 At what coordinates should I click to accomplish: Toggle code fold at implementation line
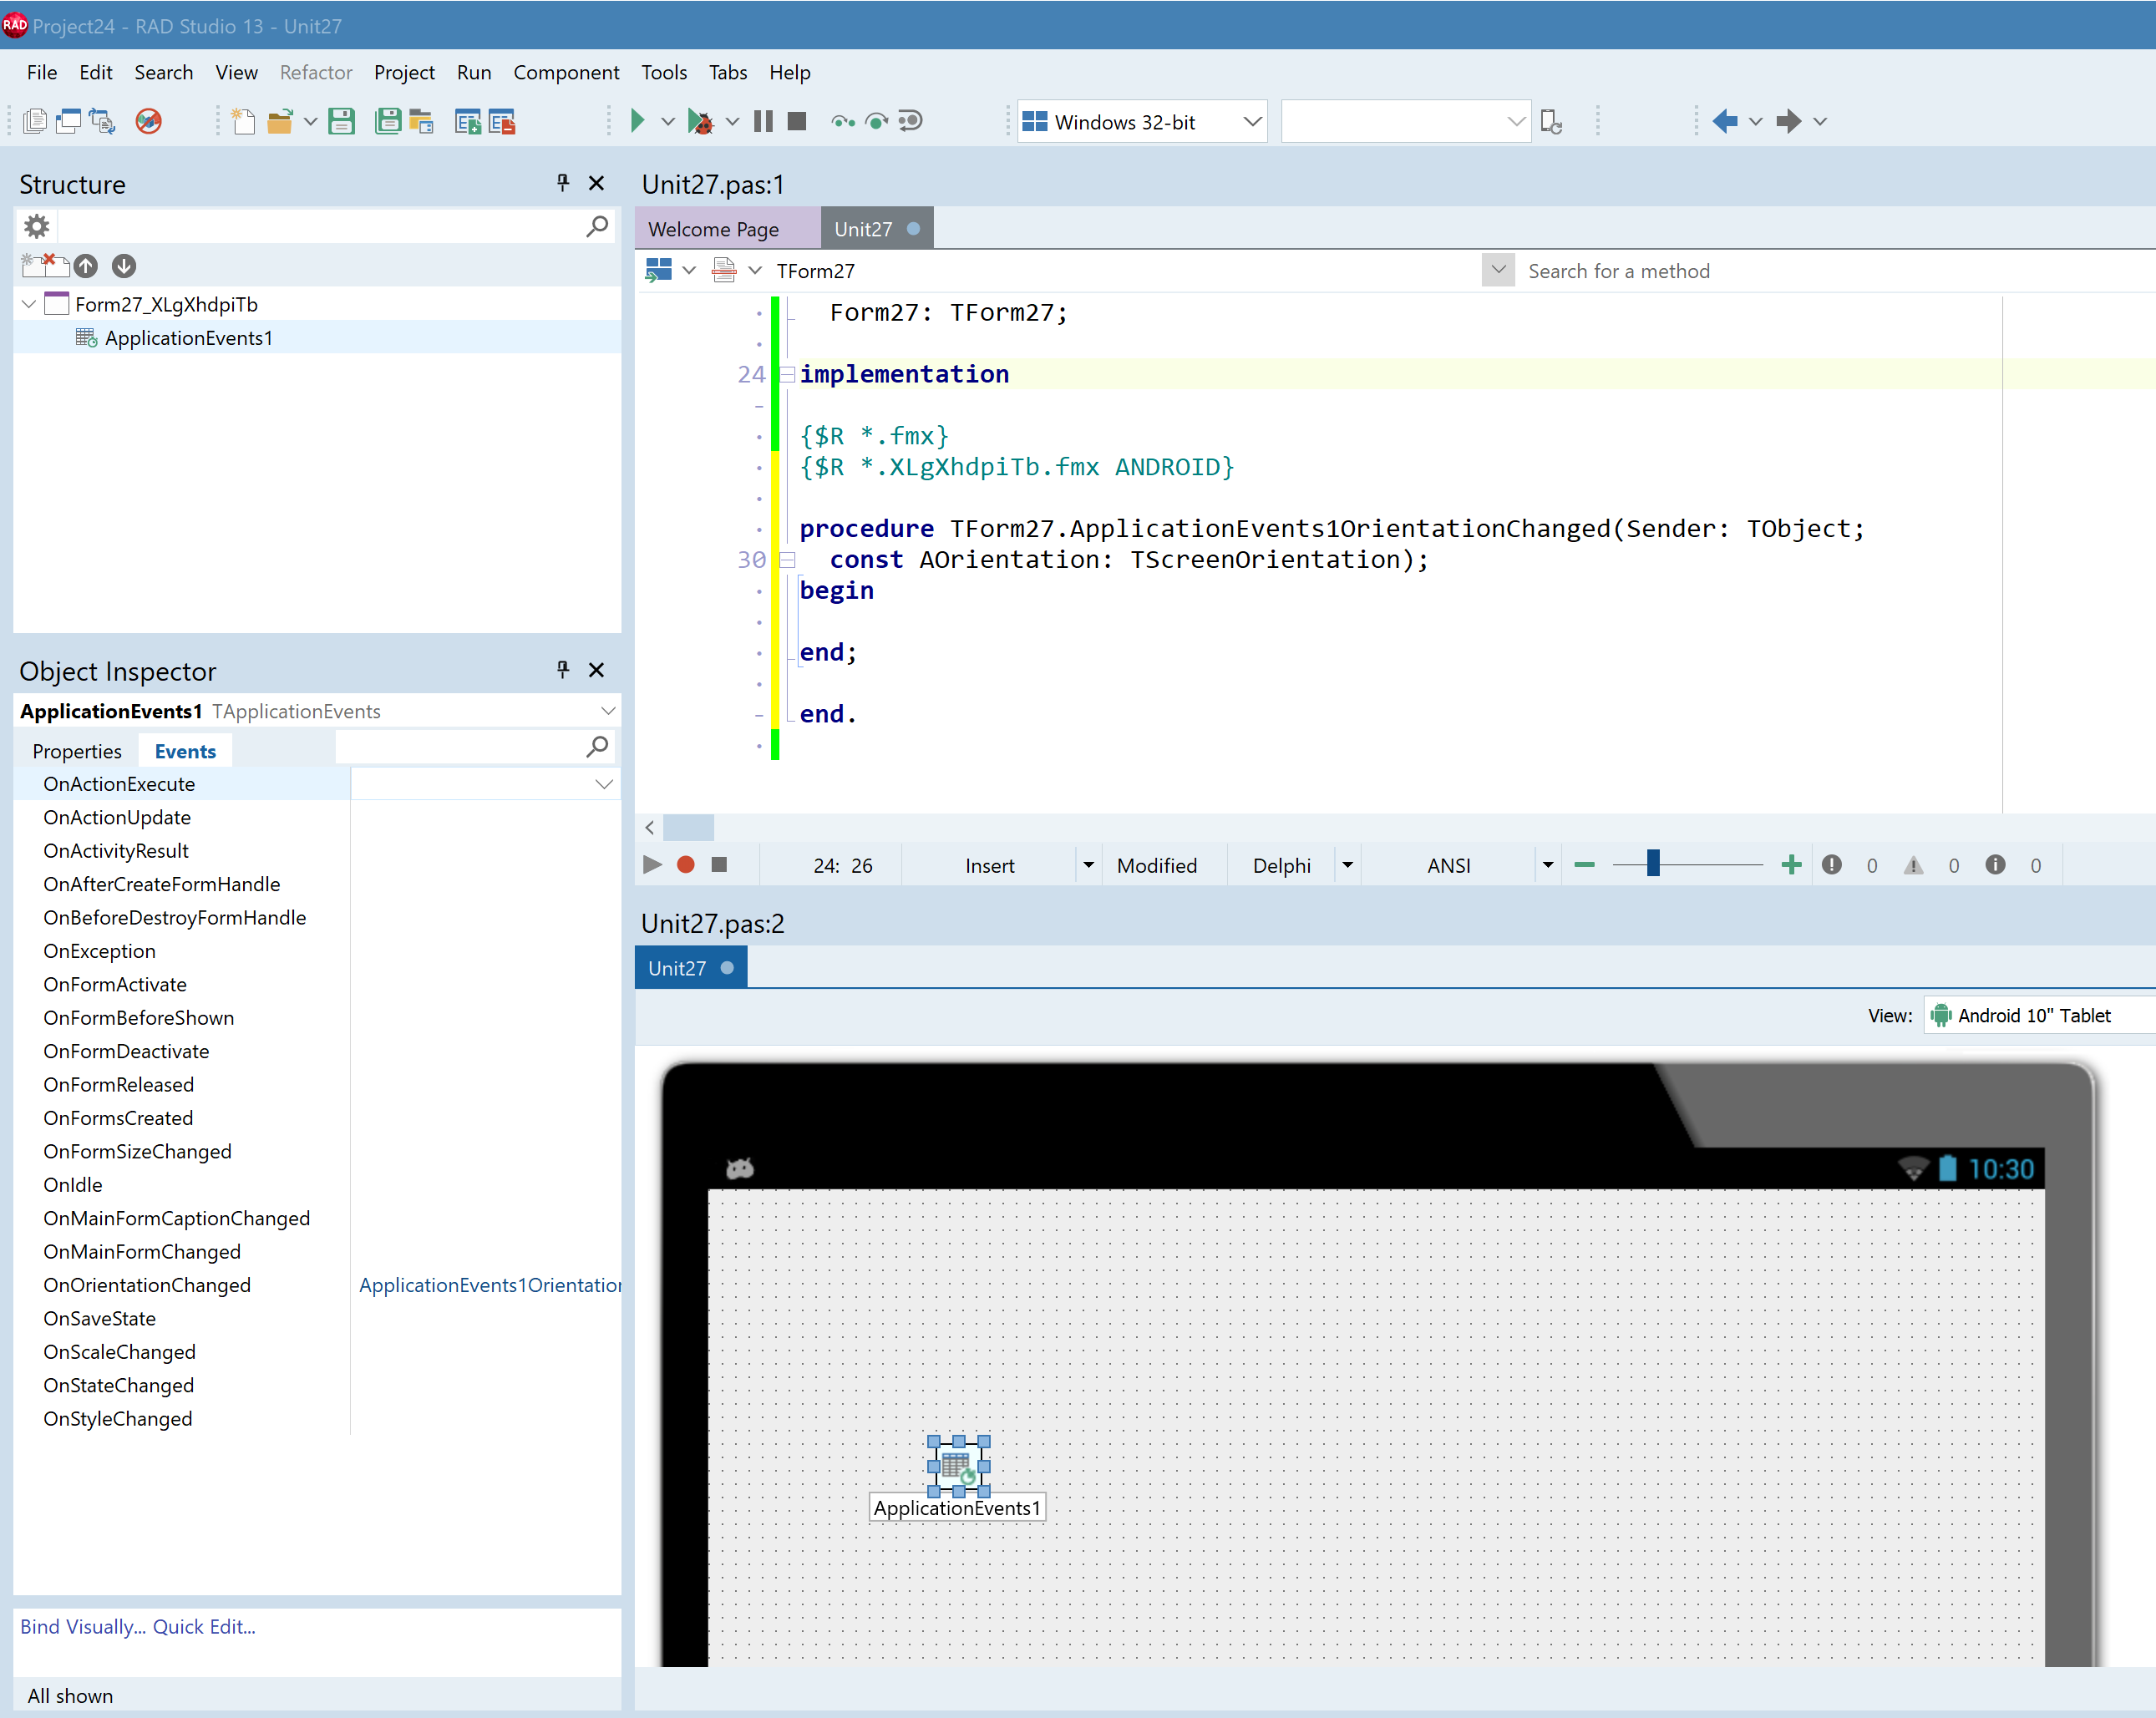click(788, 375)
